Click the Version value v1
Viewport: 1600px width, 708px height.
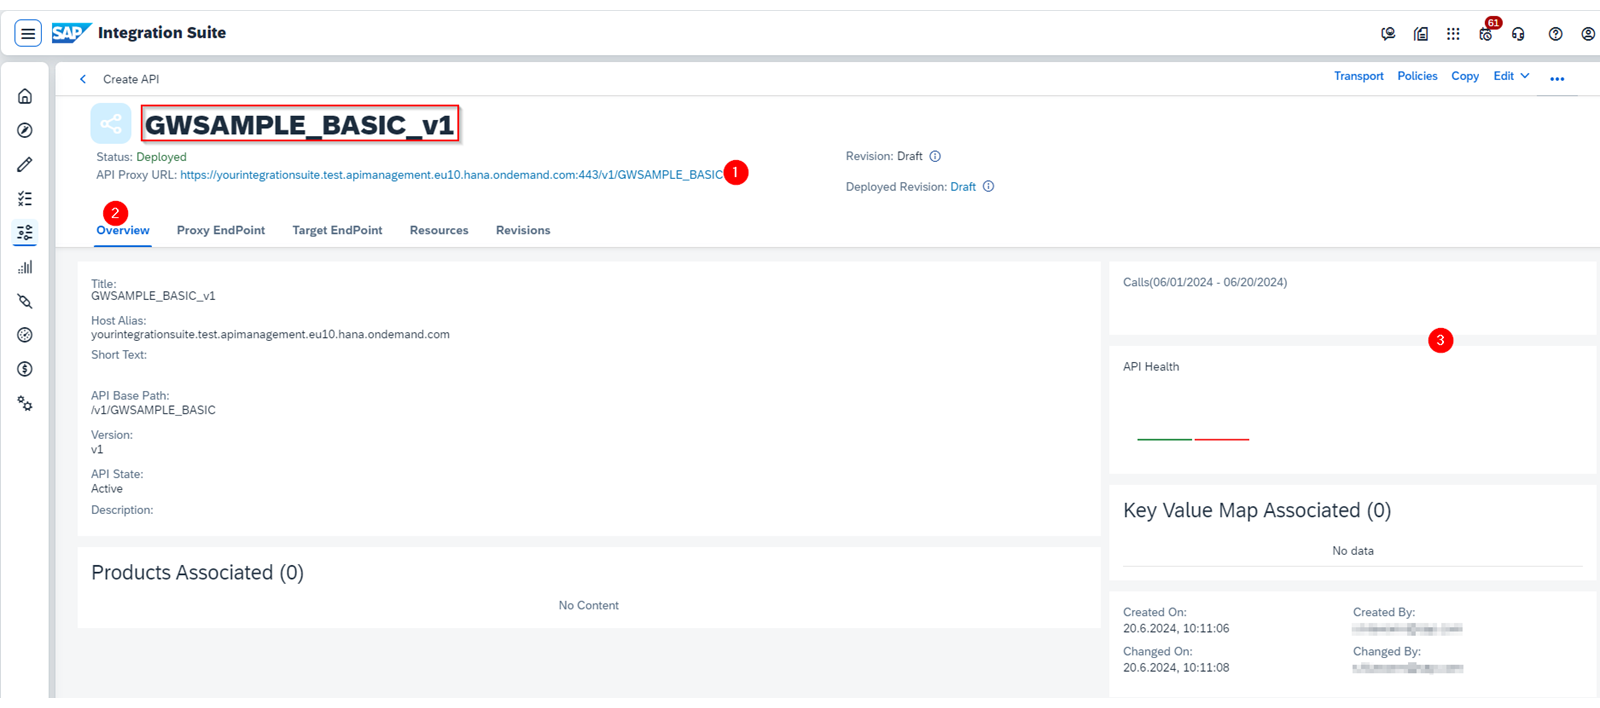97,450
